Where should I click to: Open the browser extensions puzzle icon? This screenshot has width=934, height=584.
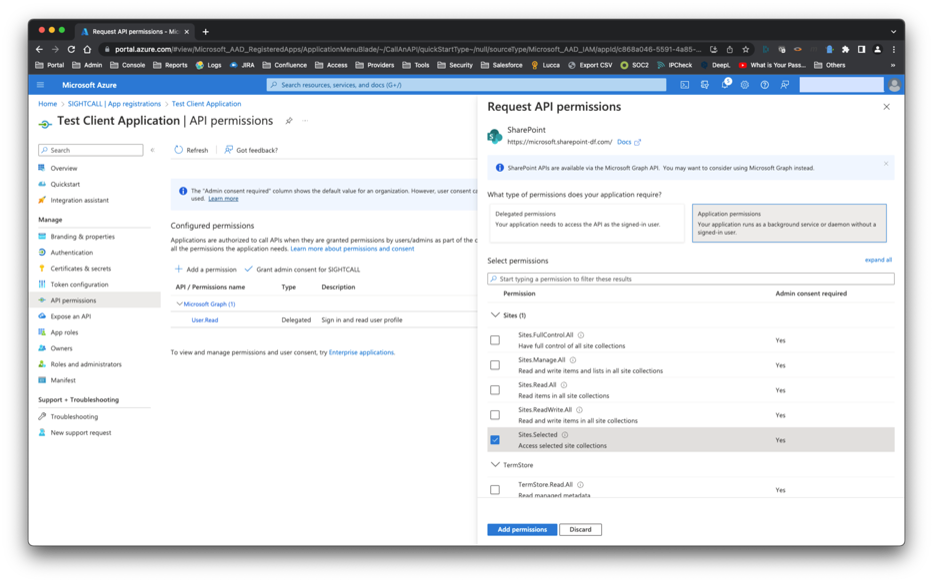[845, 49]
